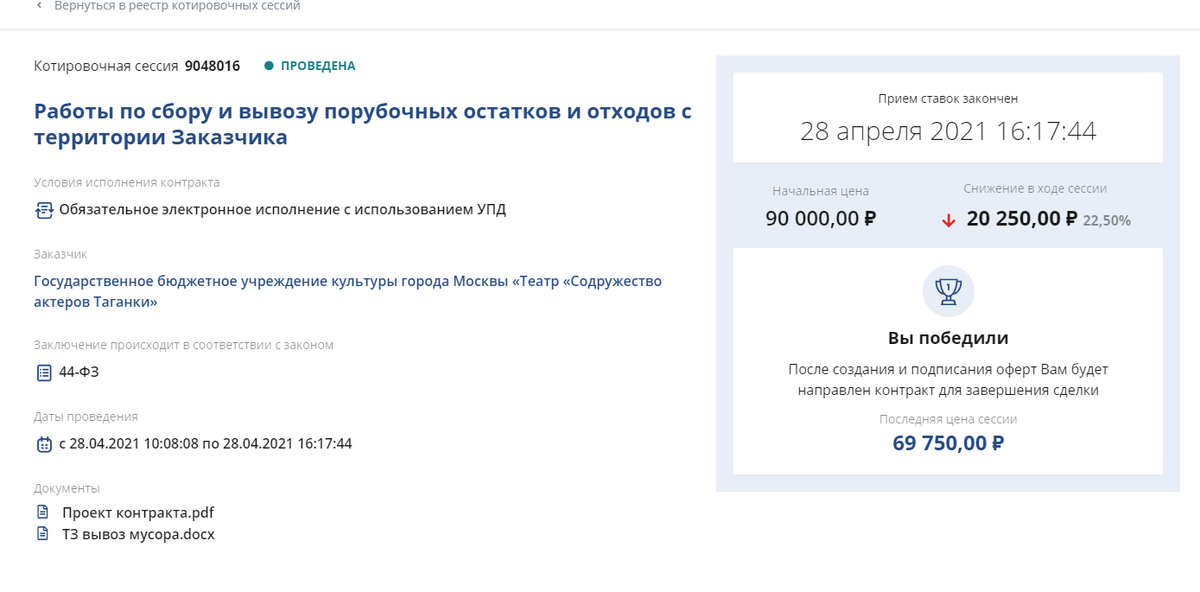
Task: Click the 44-ФЗ law document icon
Action: click(x=43, y=372)
